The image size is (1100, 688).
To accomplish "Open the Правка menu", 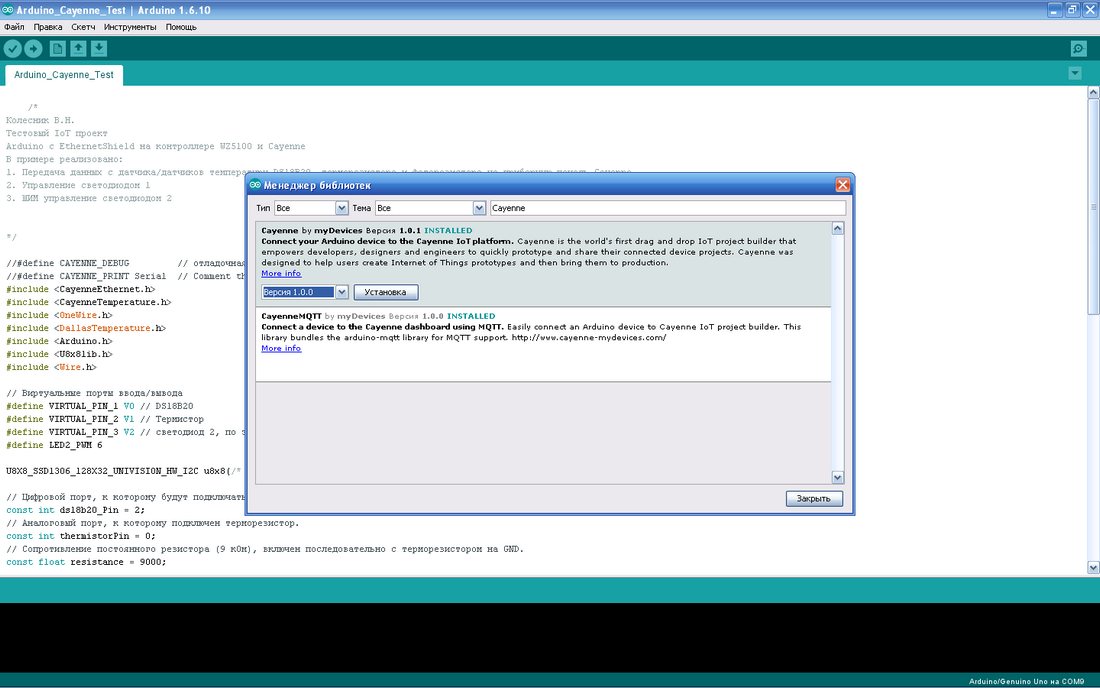I will point(48,27).
